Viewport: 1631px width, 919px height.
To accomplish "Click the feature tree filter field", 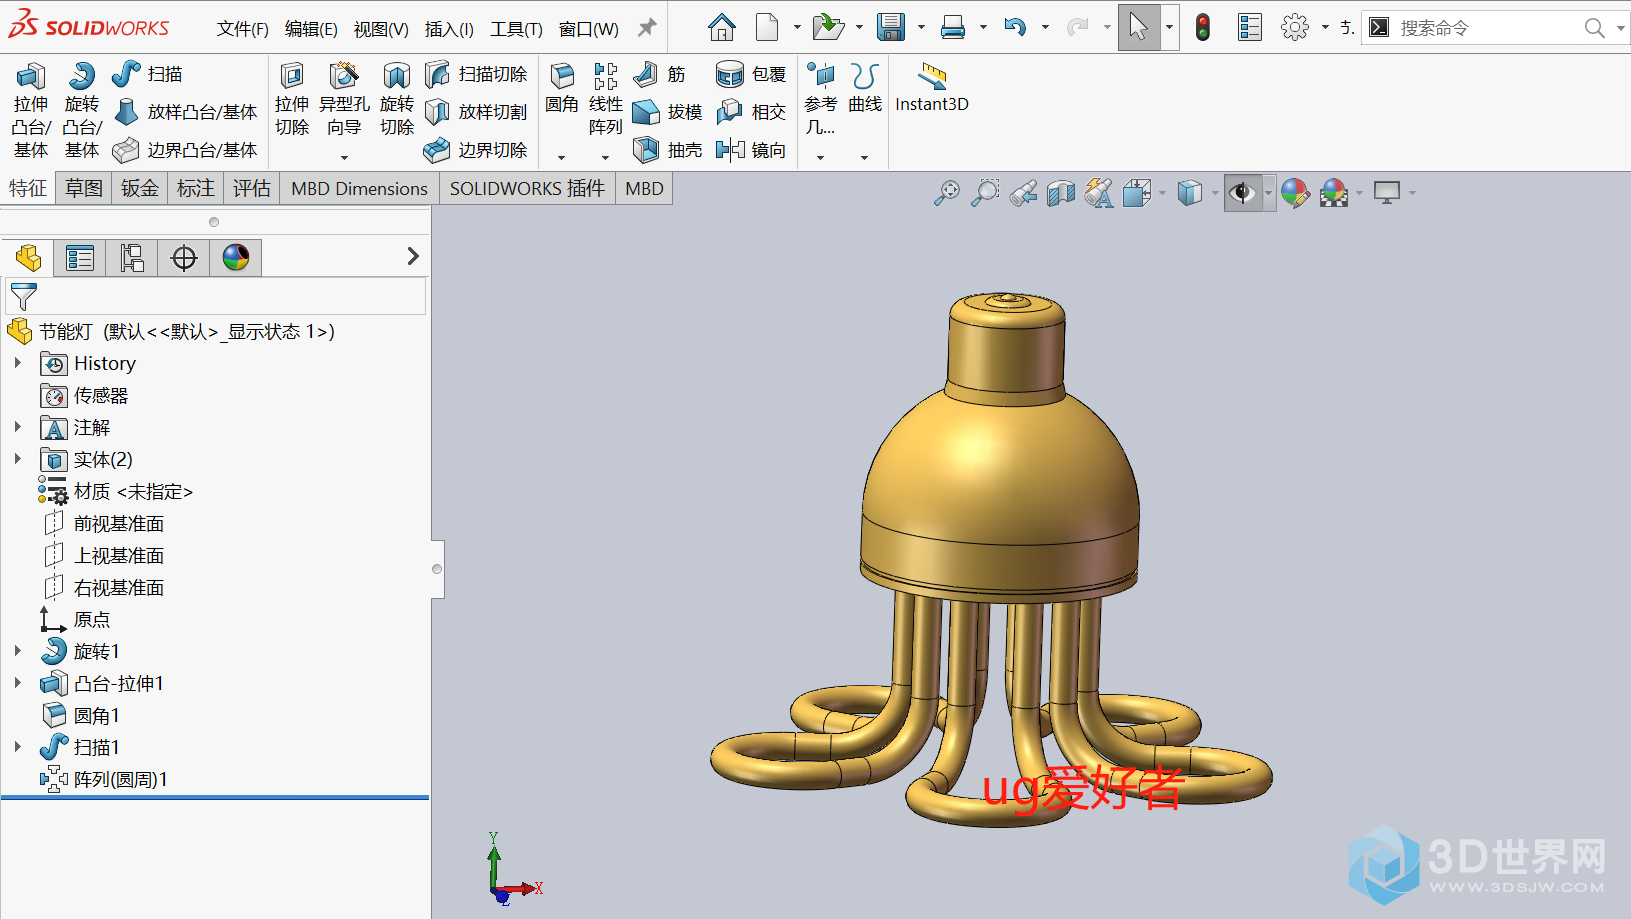I will (216, 296).
